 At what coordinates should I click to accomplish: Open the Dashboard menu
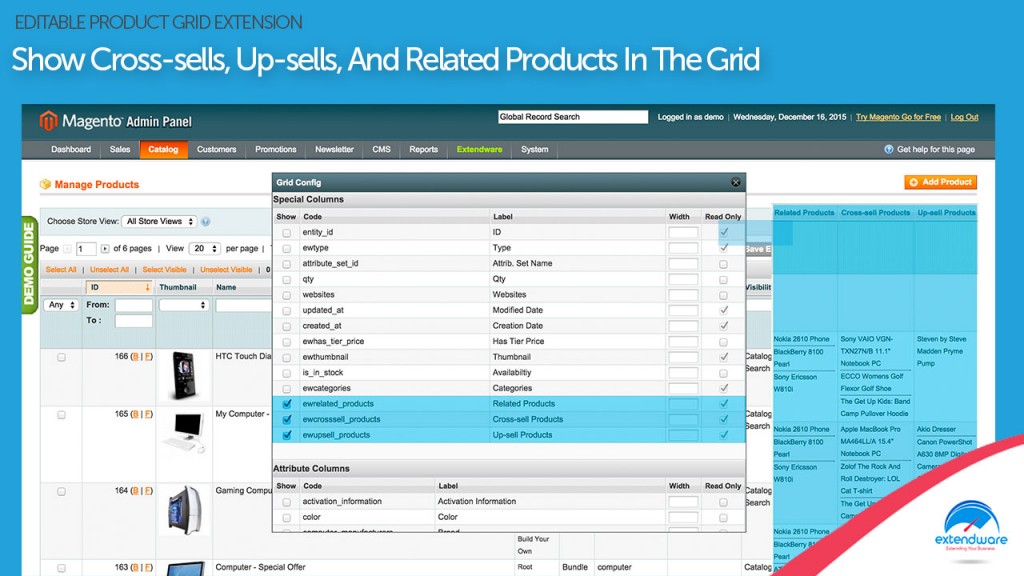click(x=71, y=150)
